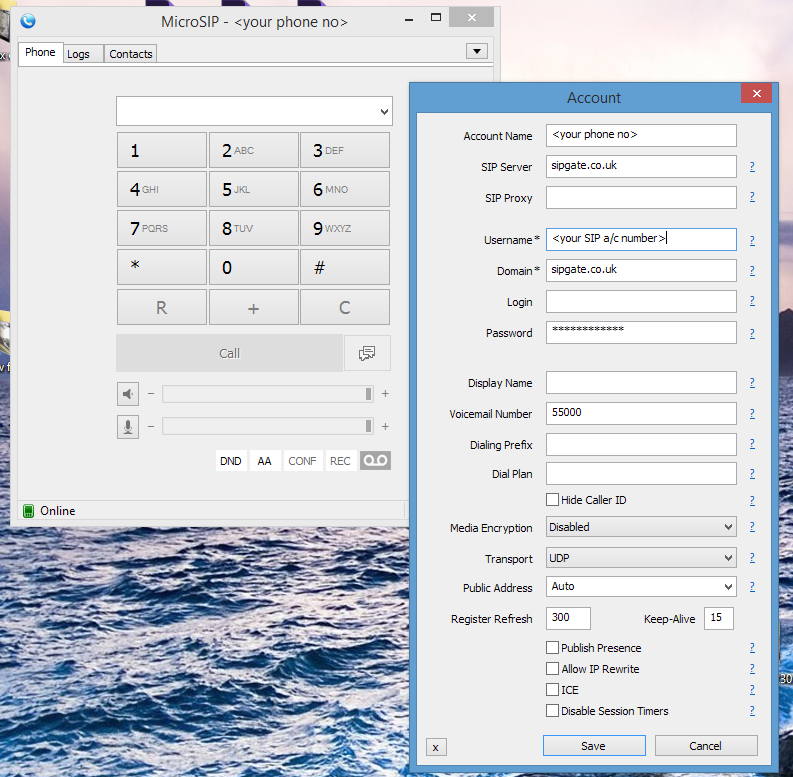Click the green Online status icon

[x=28, y=510]
